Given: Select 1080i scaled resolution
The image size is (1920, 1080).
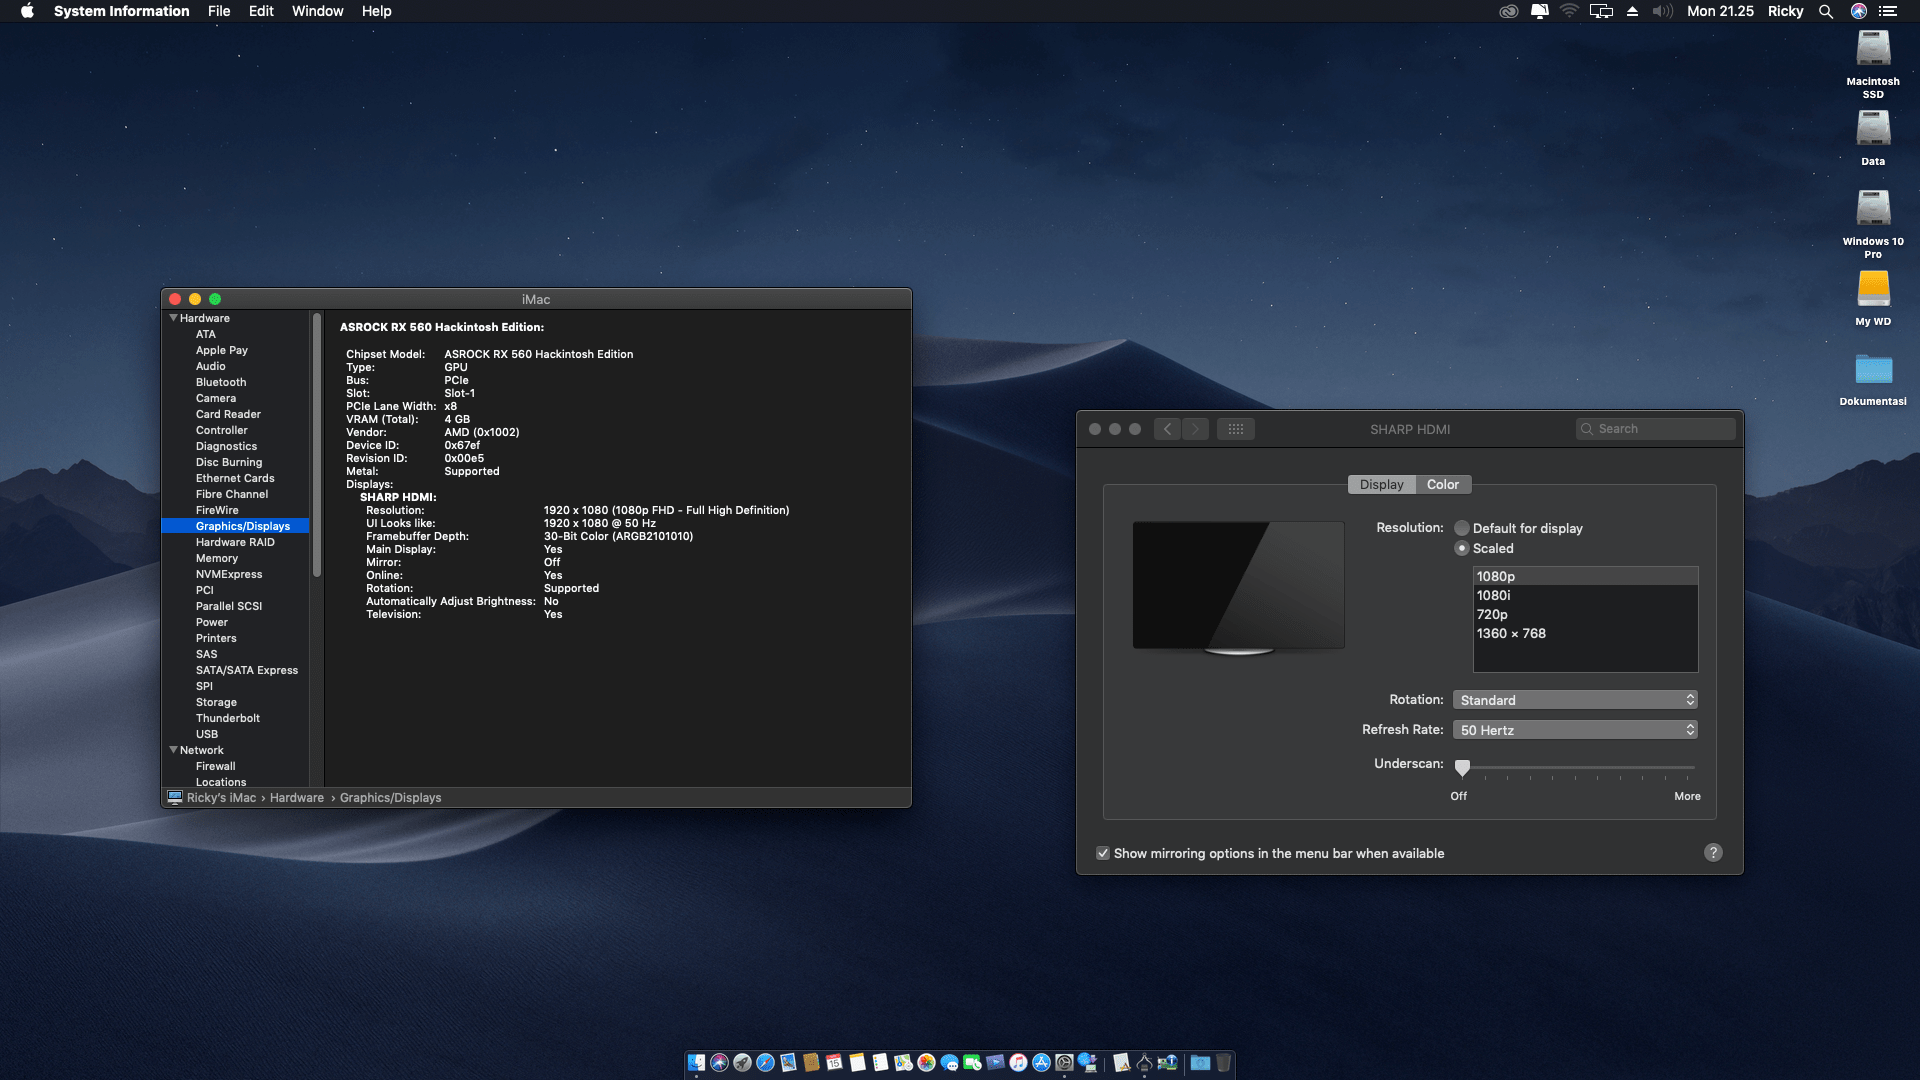Looking at the screenshot, I should (1585, 595).
